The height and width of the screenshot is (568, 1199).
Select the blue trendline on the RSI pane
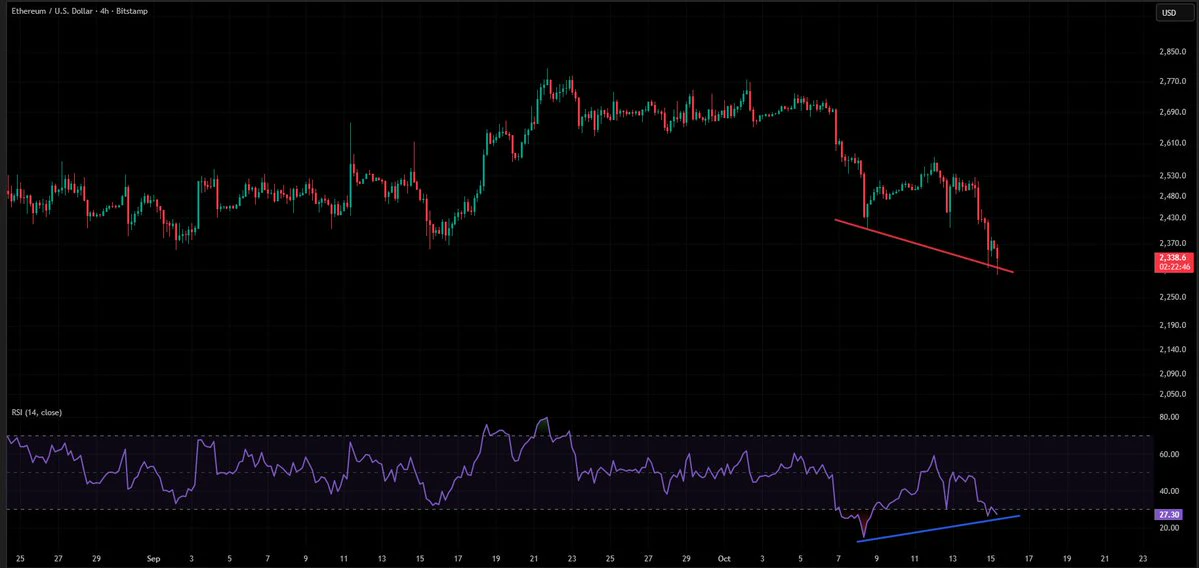pos(938,529)
